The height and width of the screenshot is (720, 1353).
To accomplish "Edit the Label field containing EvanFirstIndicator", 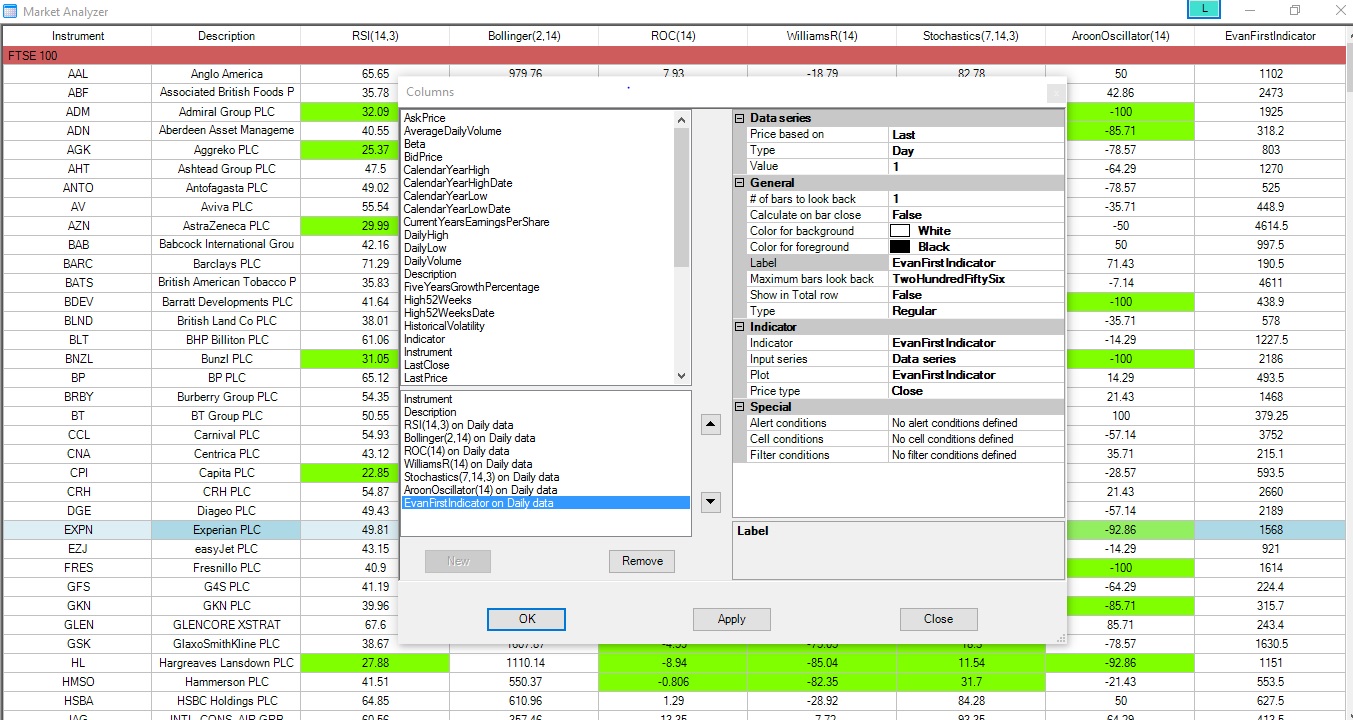I will (x=976, y=263).
